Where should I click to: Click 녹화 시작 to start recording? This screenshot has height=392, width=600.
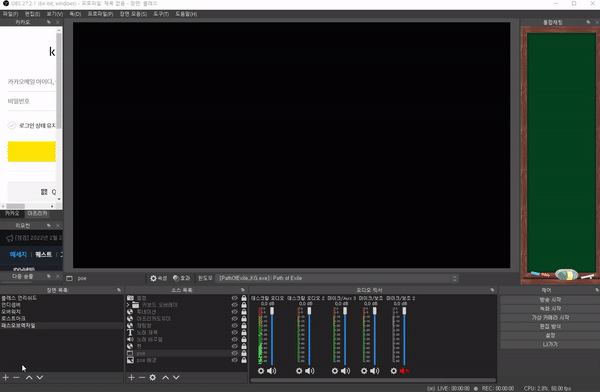pos(550,309)
